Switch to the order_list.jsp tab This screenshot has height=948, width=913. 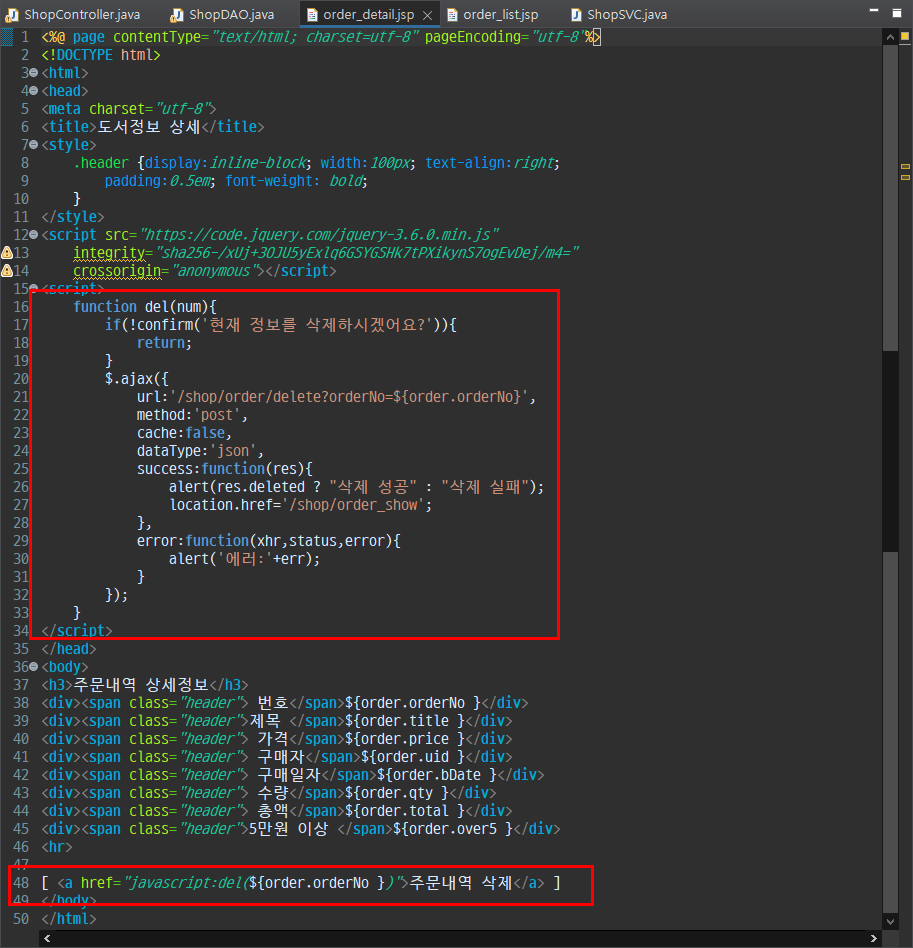pos(492,15)
